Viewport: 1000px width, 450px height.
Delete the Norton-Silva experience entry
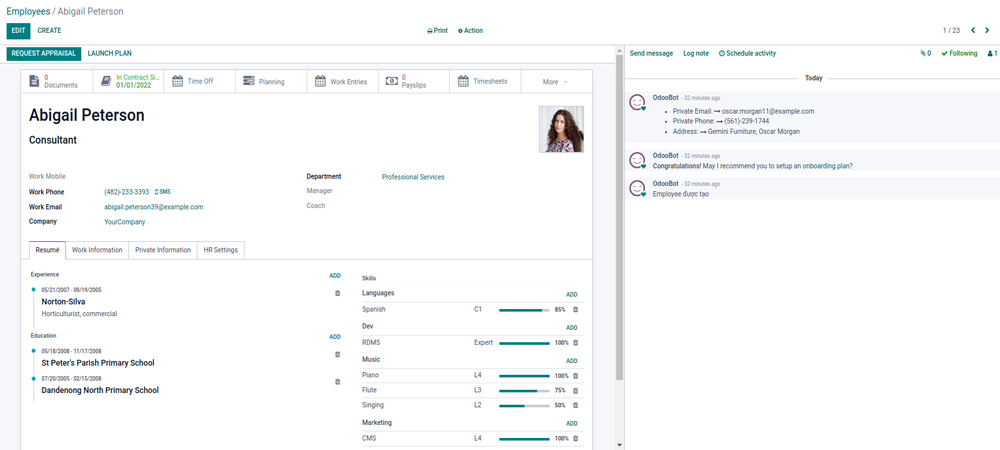pyautogui.click(x=337, y=293)
